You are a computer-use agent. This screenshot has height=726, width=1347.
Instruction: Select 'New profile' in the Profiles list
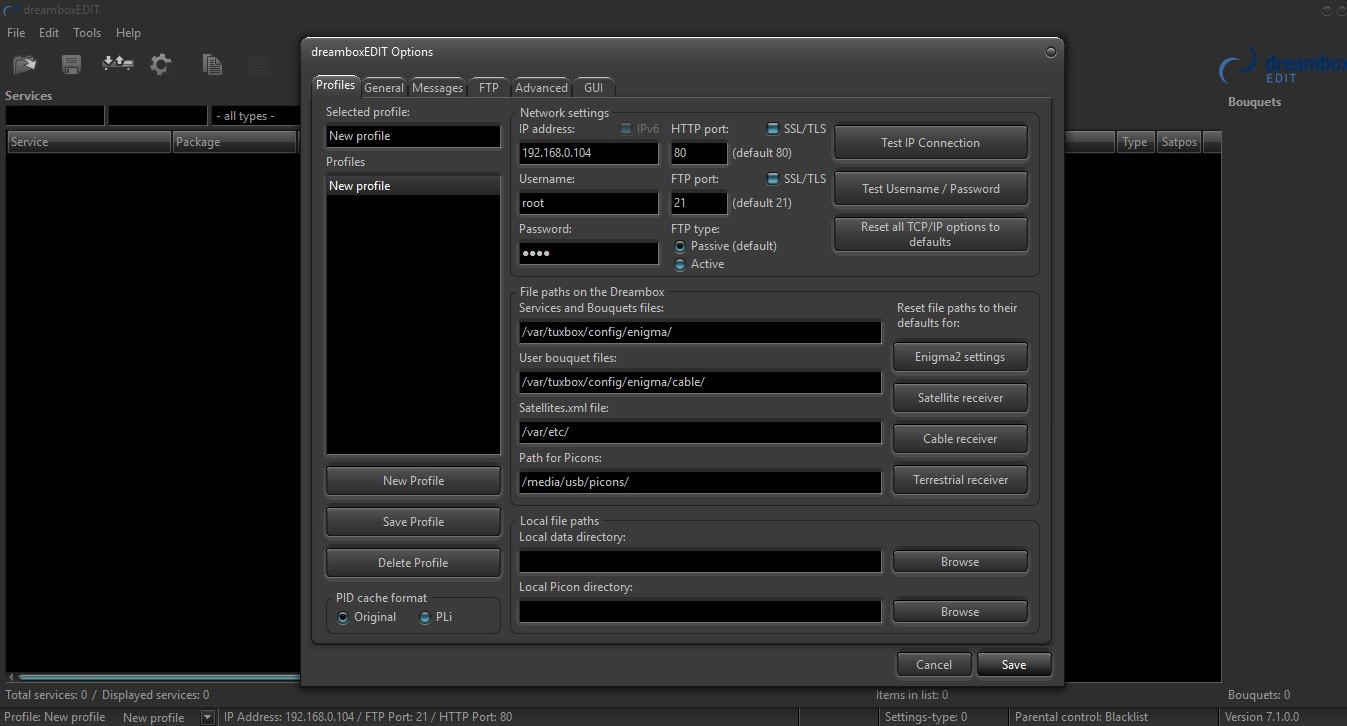click(x=413, y=186)
